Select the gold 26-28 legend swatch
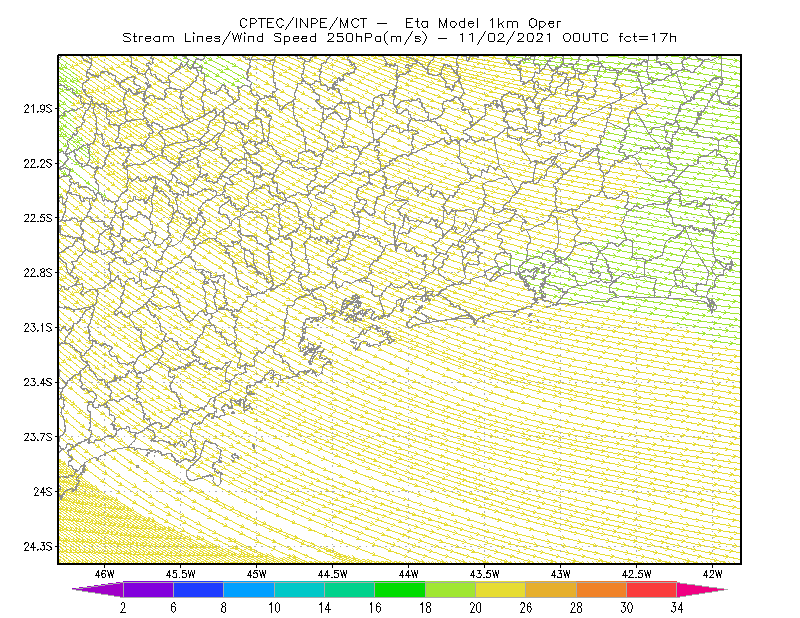 coord(551,589)
